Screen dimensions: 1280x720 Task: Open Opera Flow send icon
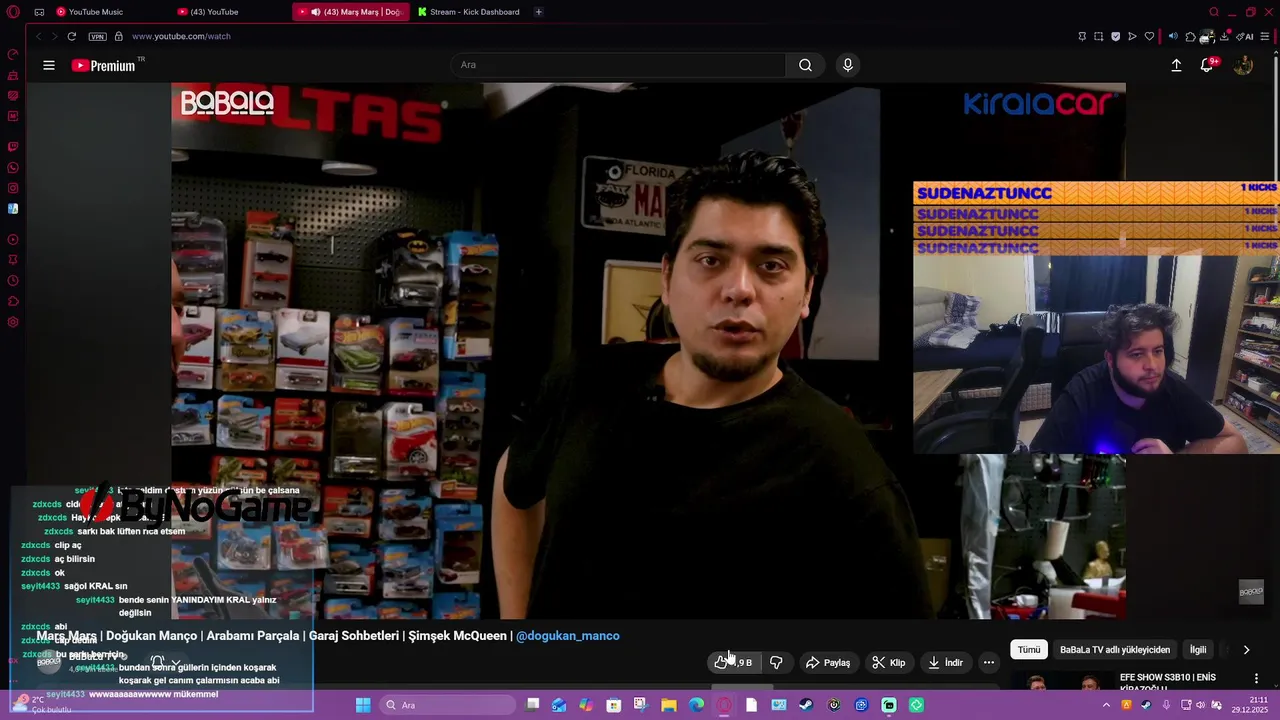click(1132, 36)
